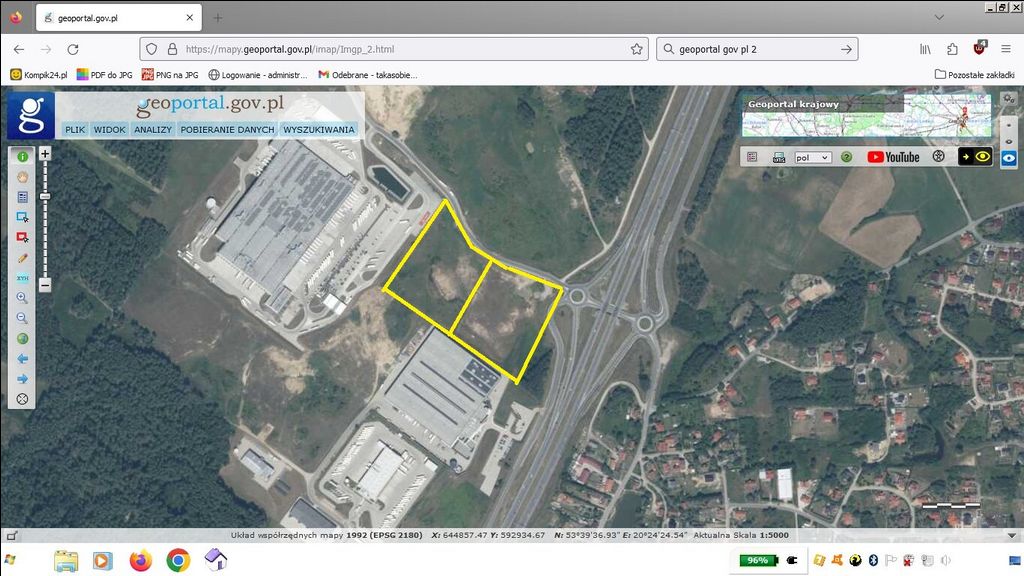
Task: Open the POBIERANIE DANYCH menu
Action: click(227, 129)
